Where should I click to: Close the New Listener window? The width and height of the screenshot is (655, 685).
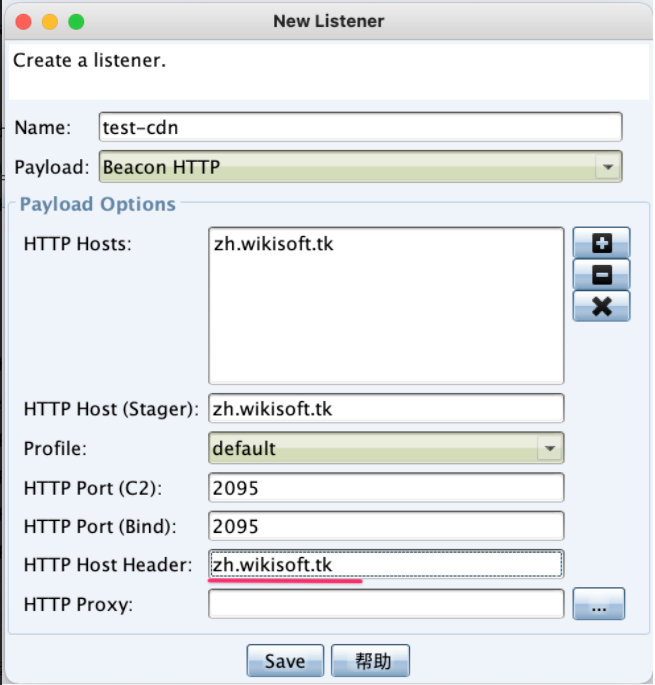(x=24, y=21)
